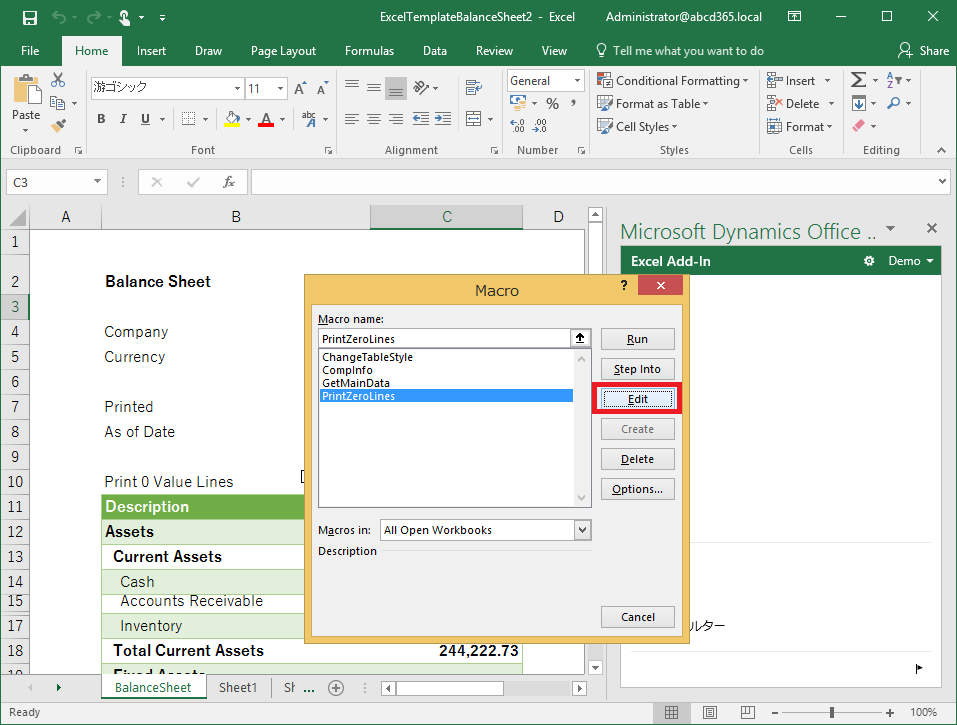Decrease decimal places
The width and height of the screenshot is (957, 725).
[x=540, y=126]
